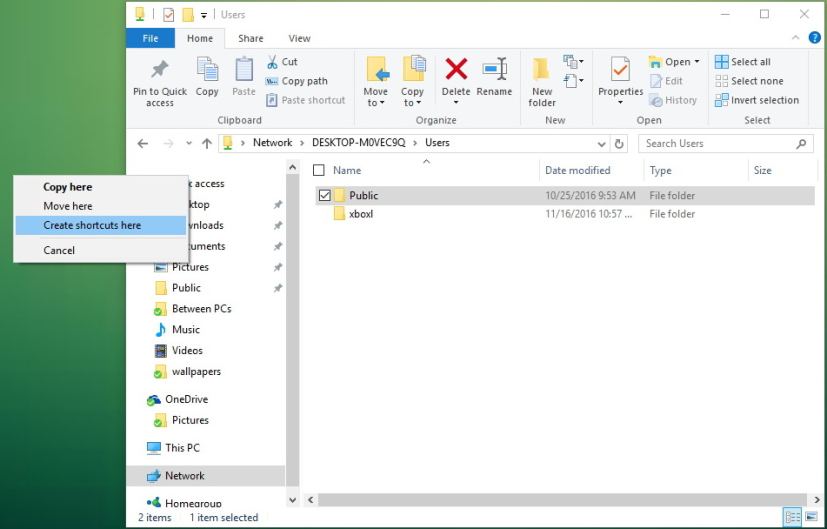Click the Copy ribbon icon
Screen dimensions: 827x529
coord(207,70)
